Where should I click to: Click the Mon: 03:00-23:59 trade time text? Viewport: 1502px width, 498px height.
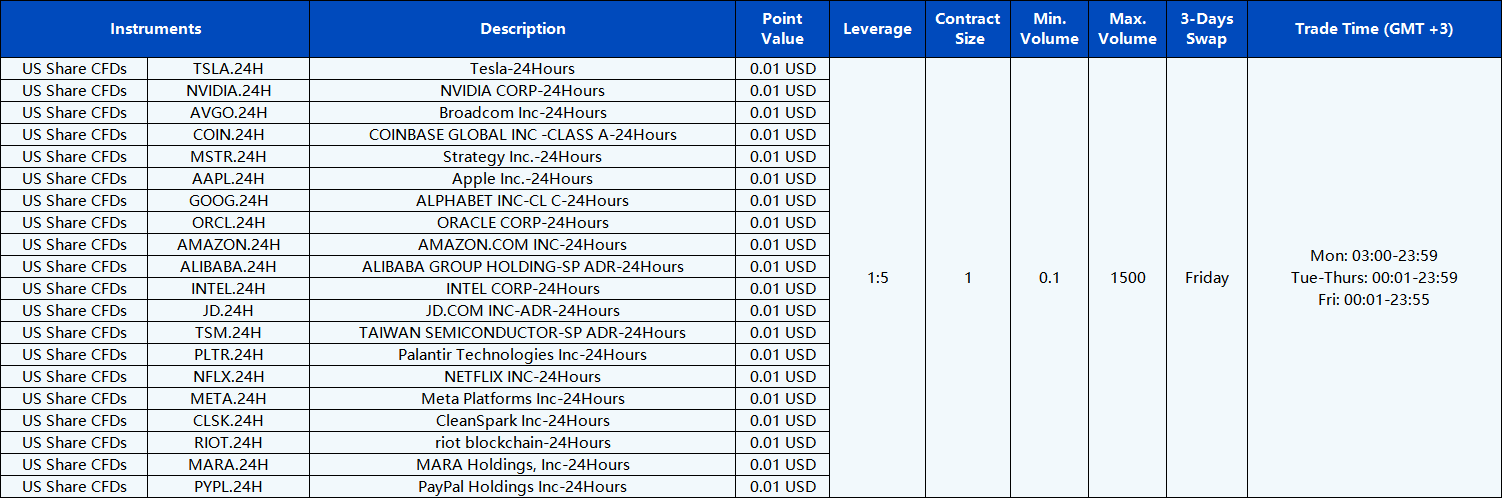[x=1373, y=256]
